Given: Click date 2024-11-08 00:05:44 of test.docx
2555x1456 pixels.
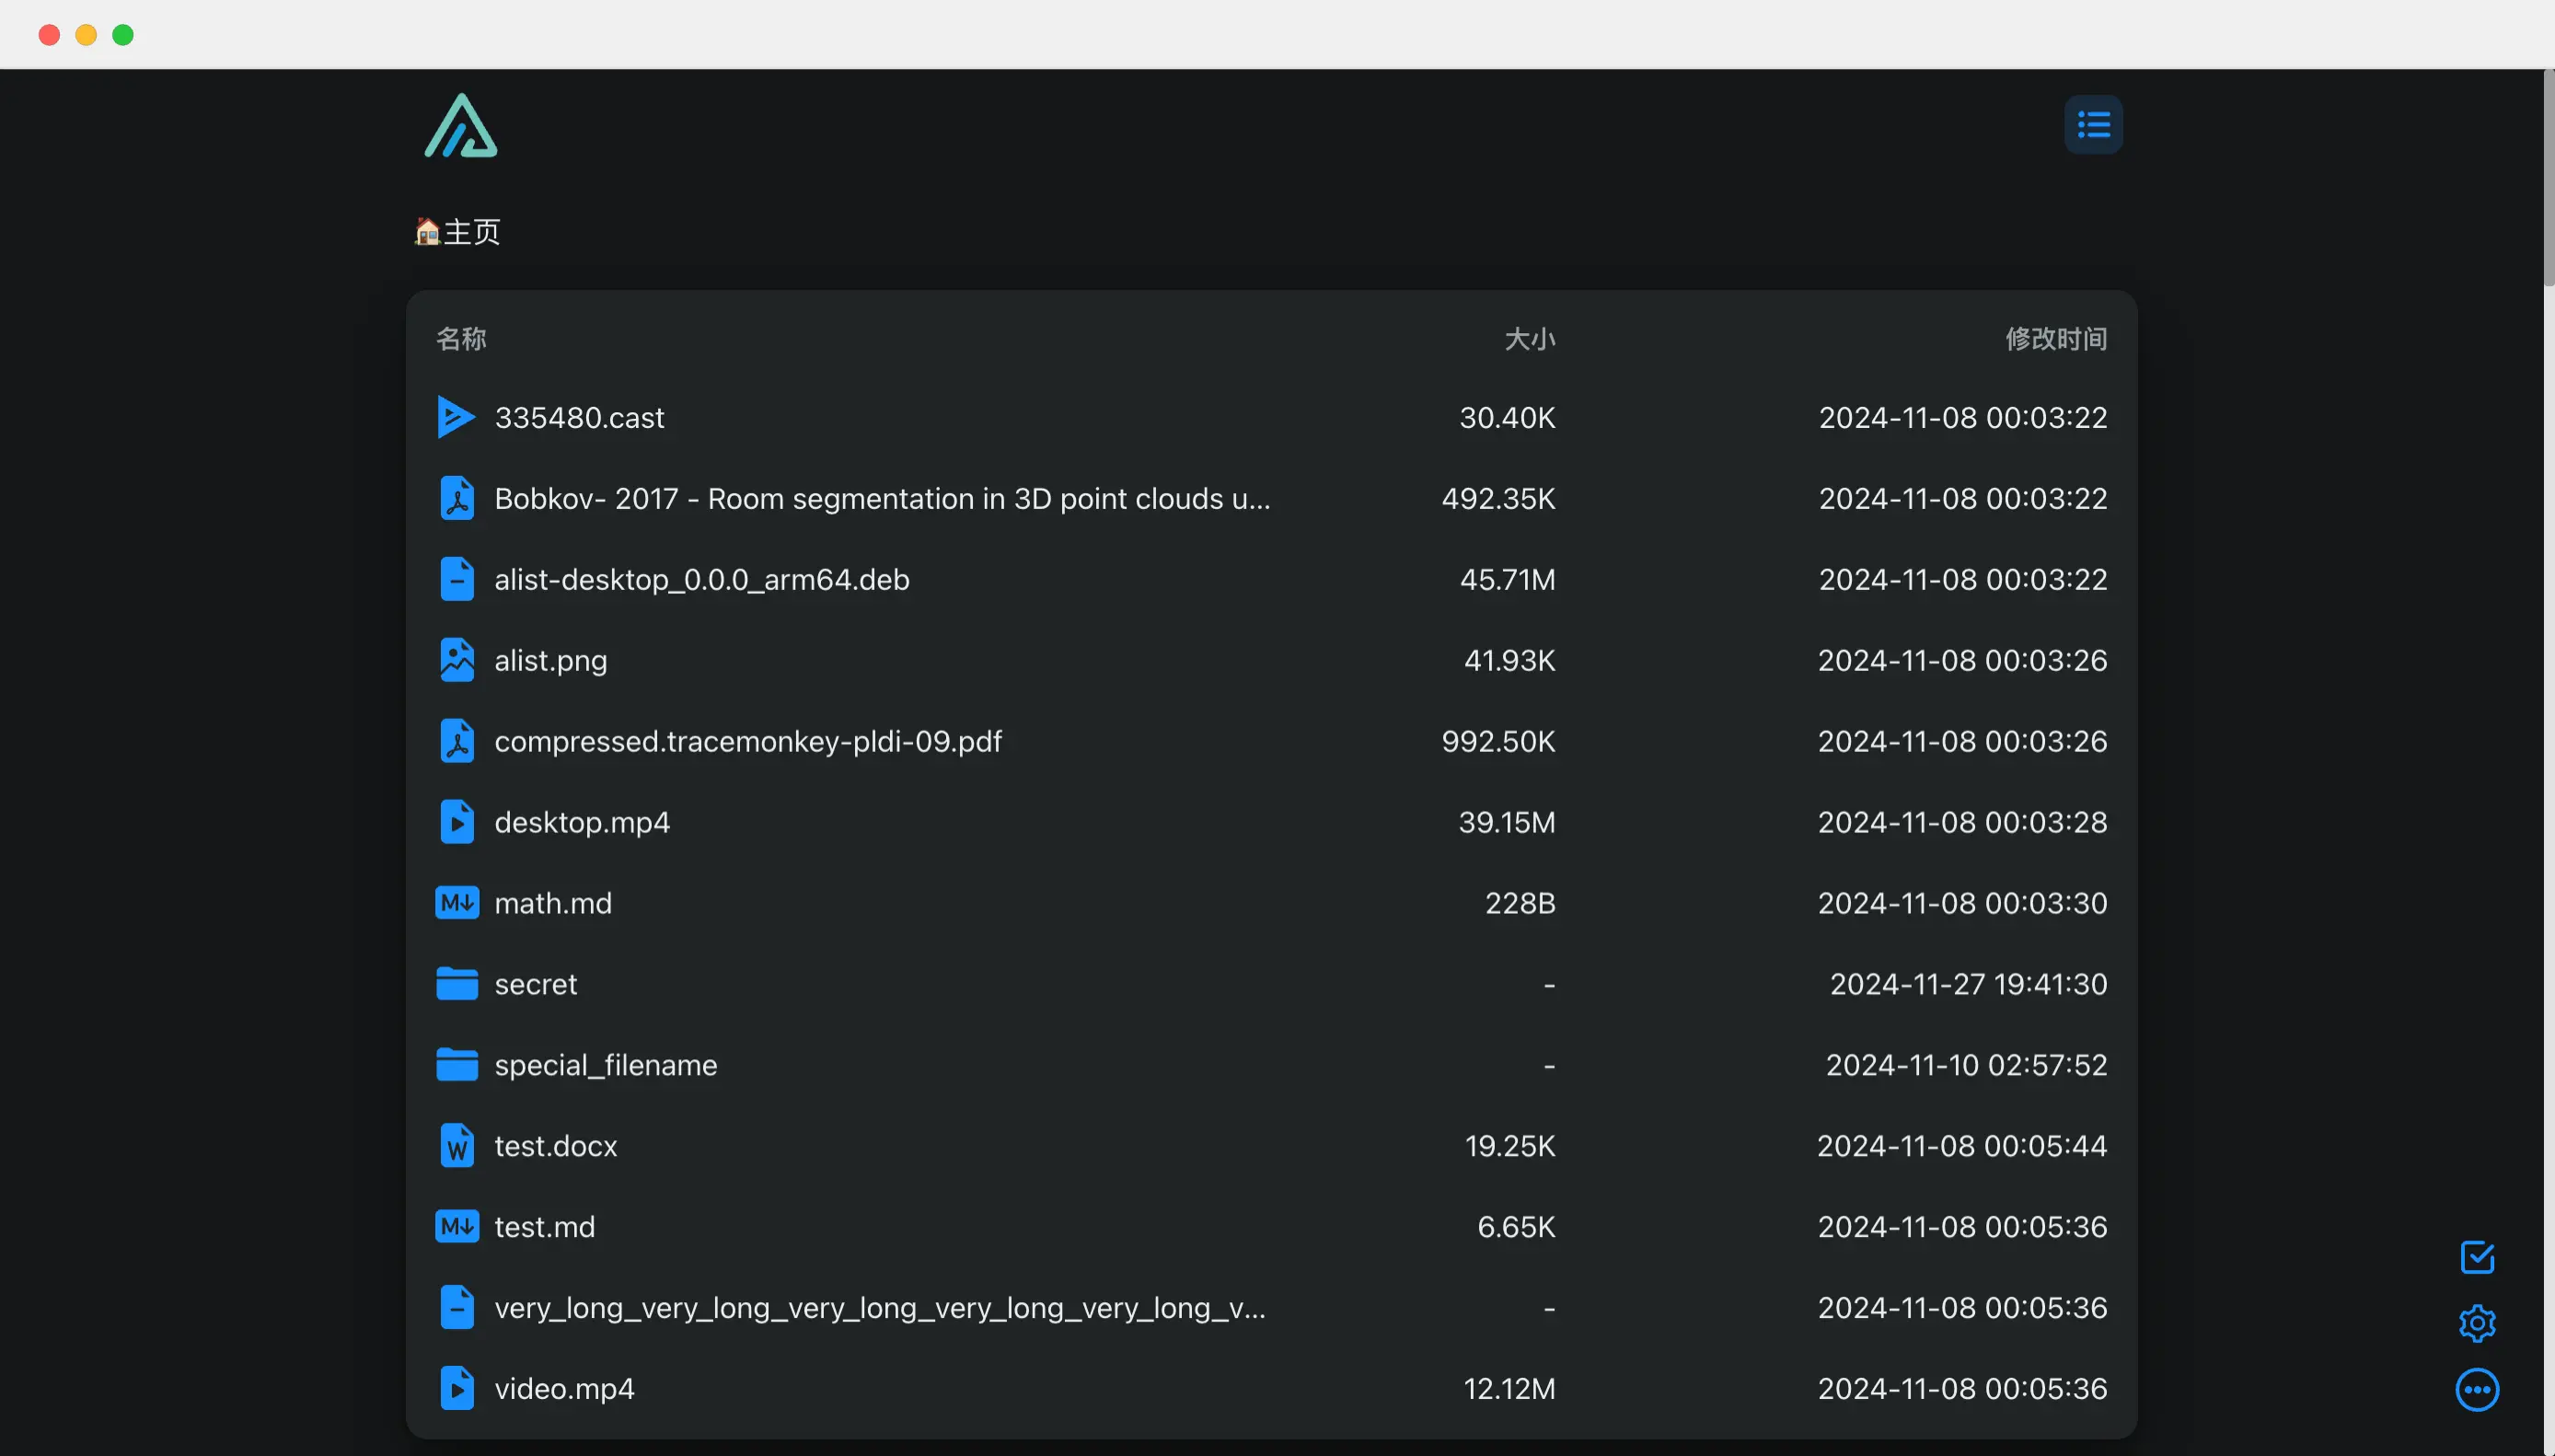Looking at the screenshot, I should click(x=1962, y=1146).
